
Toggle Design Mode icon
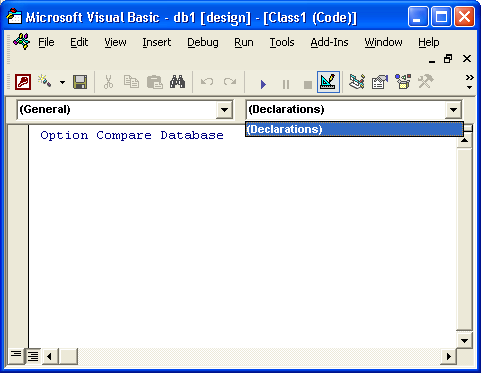coord(328,82)
